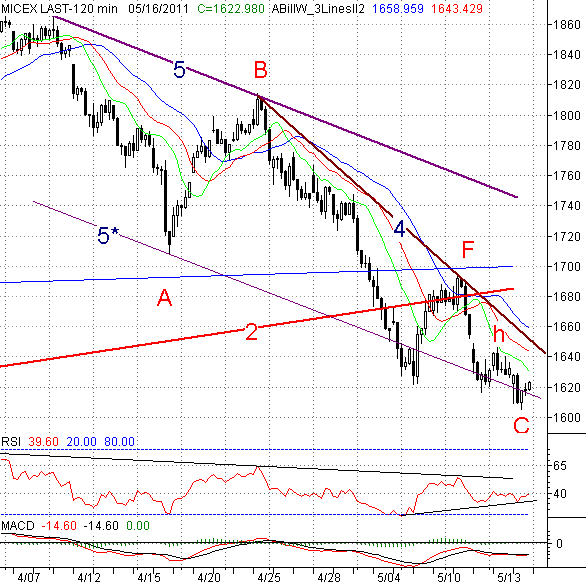Screen dimensions: 586x586
Task: Click the green C=1622.980 close value
Action: [231, 9]
